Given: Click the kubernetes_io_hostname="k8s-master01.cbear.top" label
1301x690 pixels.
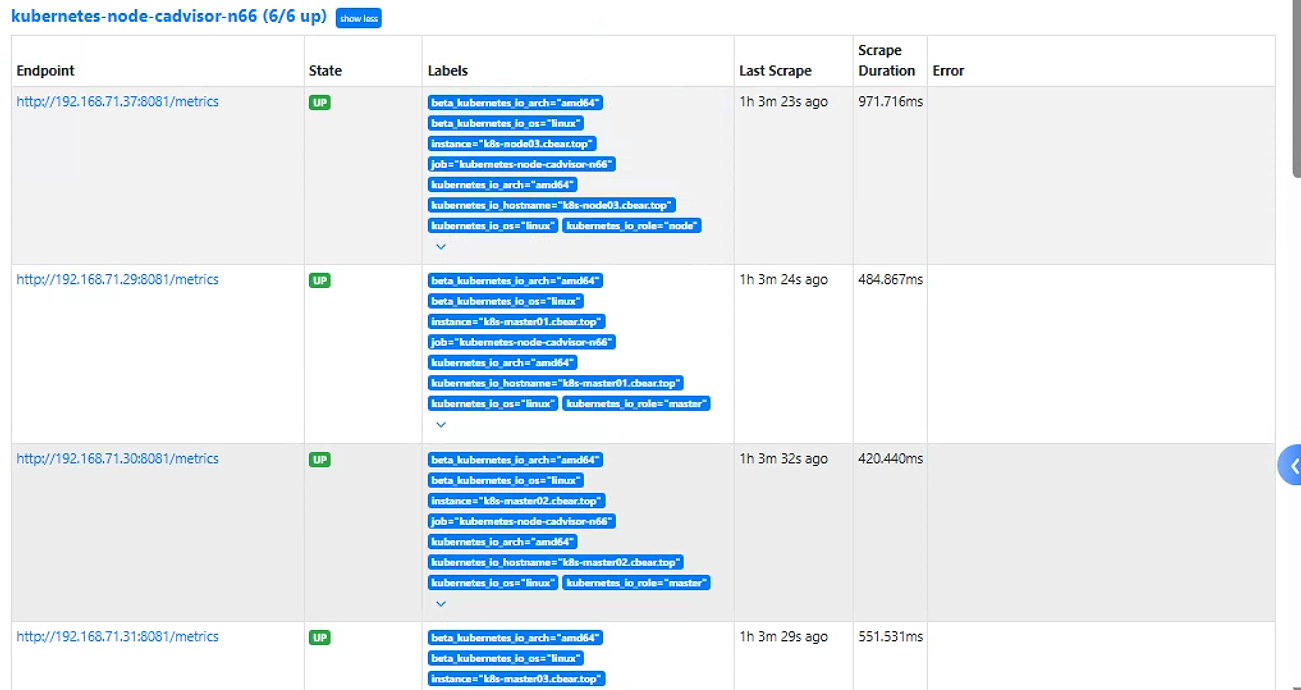Looking at the screenshot, I should [556, 383].
